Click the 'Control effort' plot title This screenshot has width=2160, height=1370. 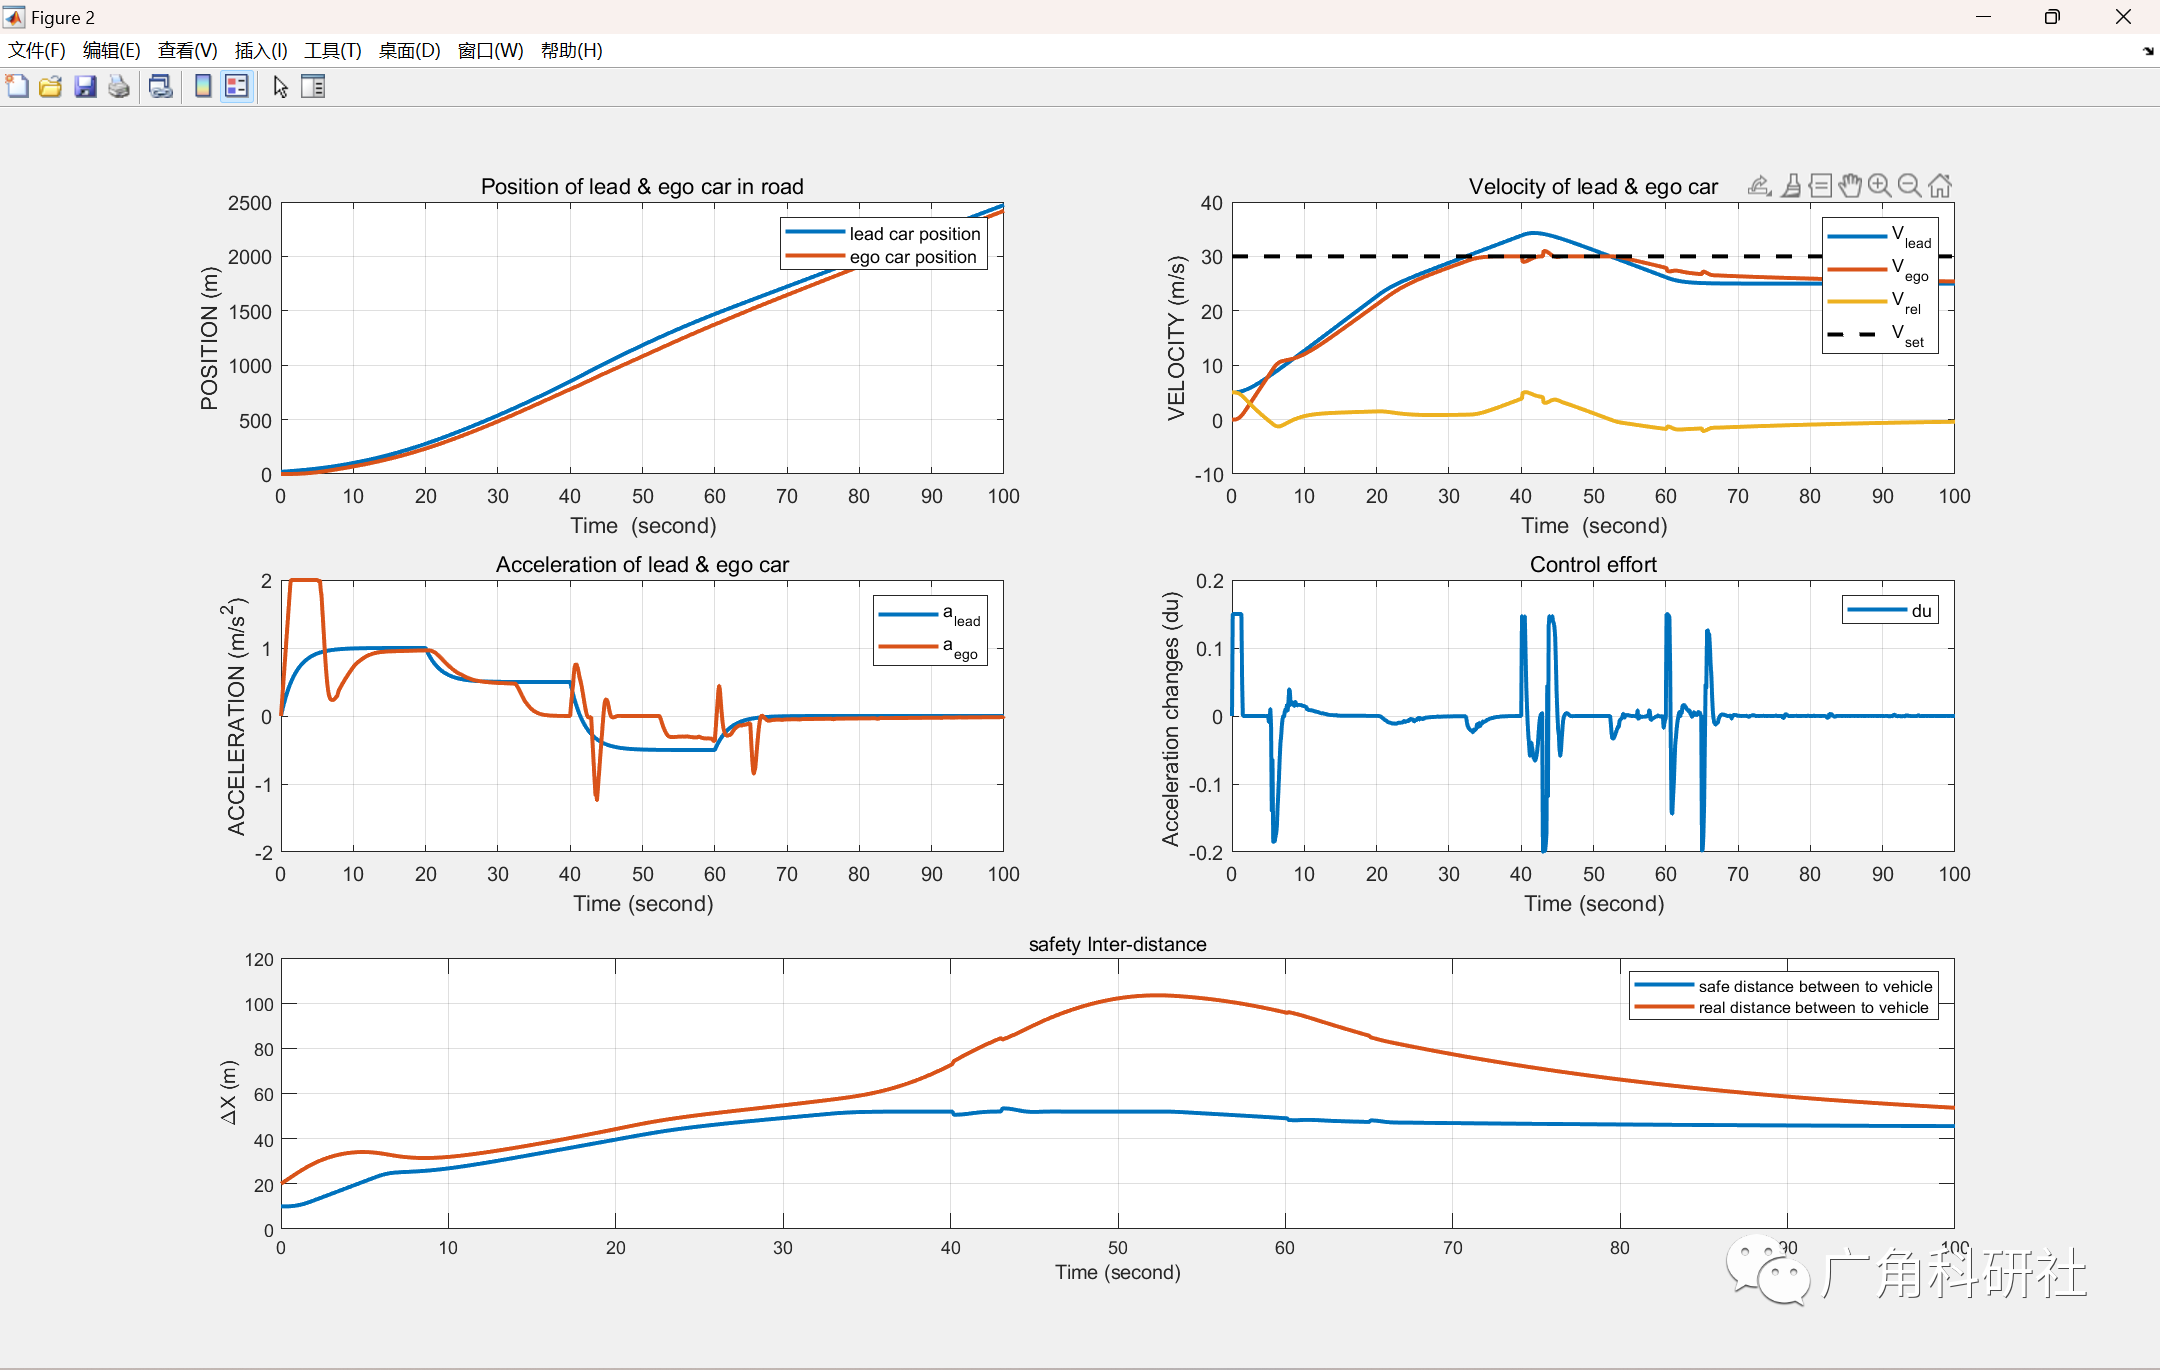(x=1593, y=564)
